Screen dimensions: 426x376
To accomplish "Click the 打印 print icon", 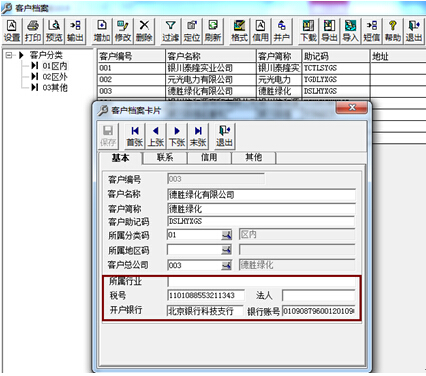I will pos(33,31).
